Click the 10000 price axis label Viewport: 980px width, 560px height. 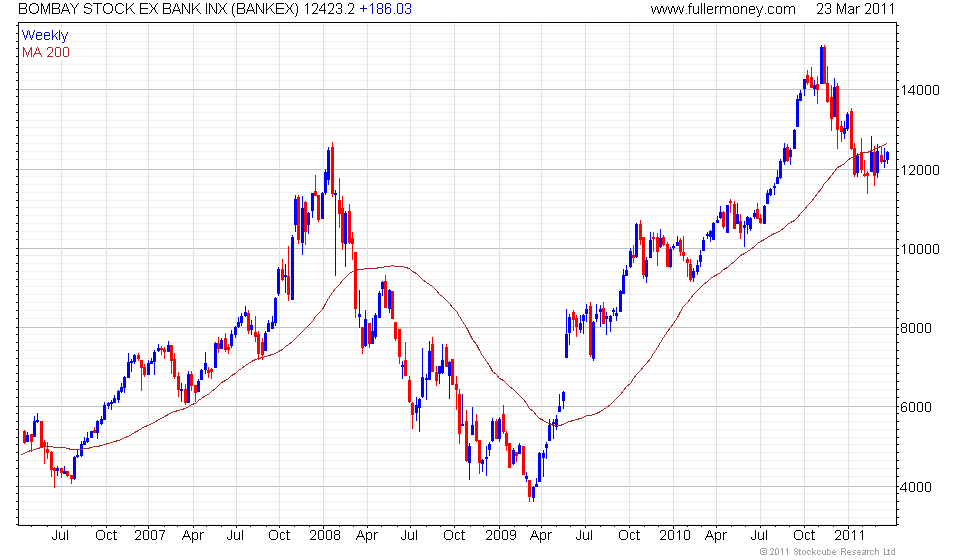click(x=920, y=249)
